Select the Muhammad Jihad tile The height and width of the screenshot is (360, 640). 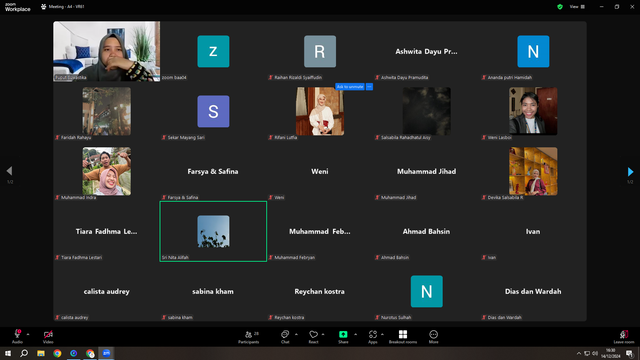(427, 171)
